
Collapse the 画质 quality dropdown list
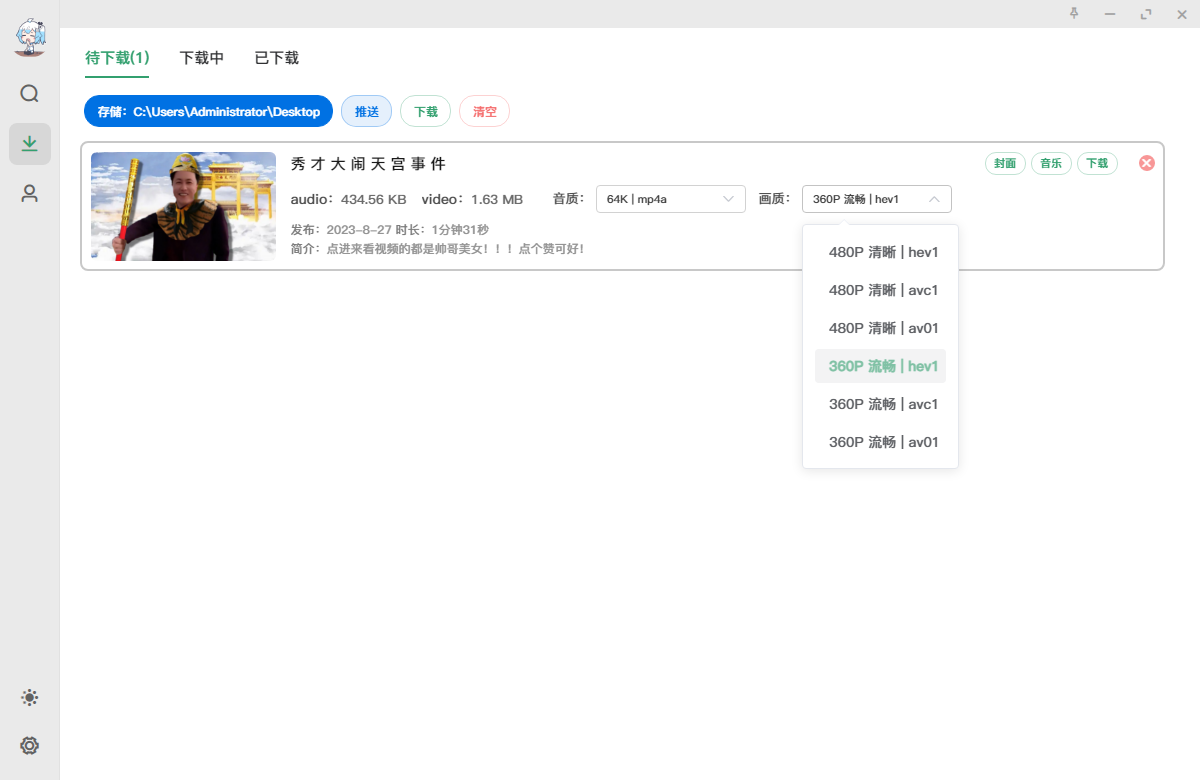876,199
